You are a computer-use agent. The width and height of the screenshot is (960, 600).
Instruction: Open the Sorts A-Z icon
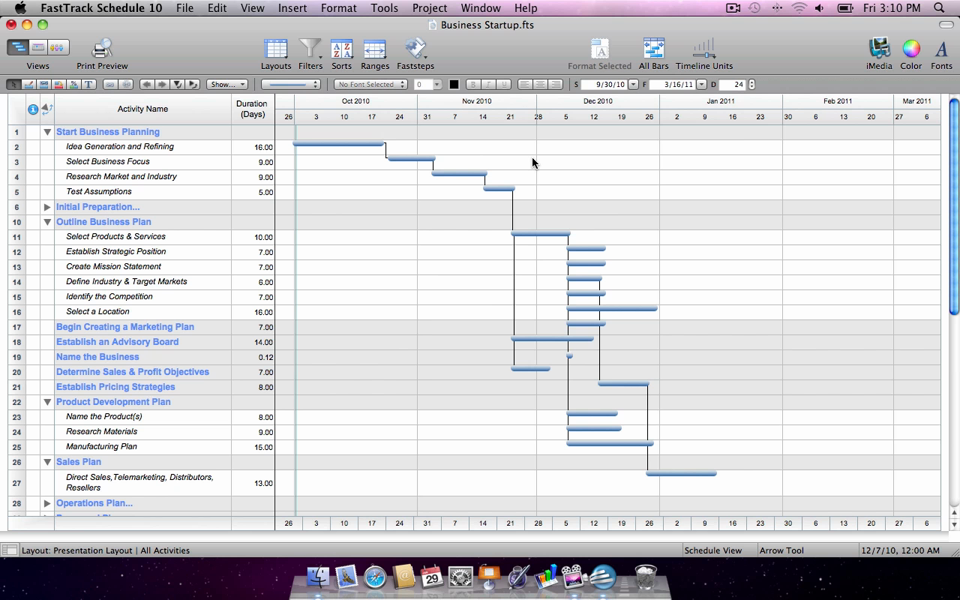click(x=342, y=49)
